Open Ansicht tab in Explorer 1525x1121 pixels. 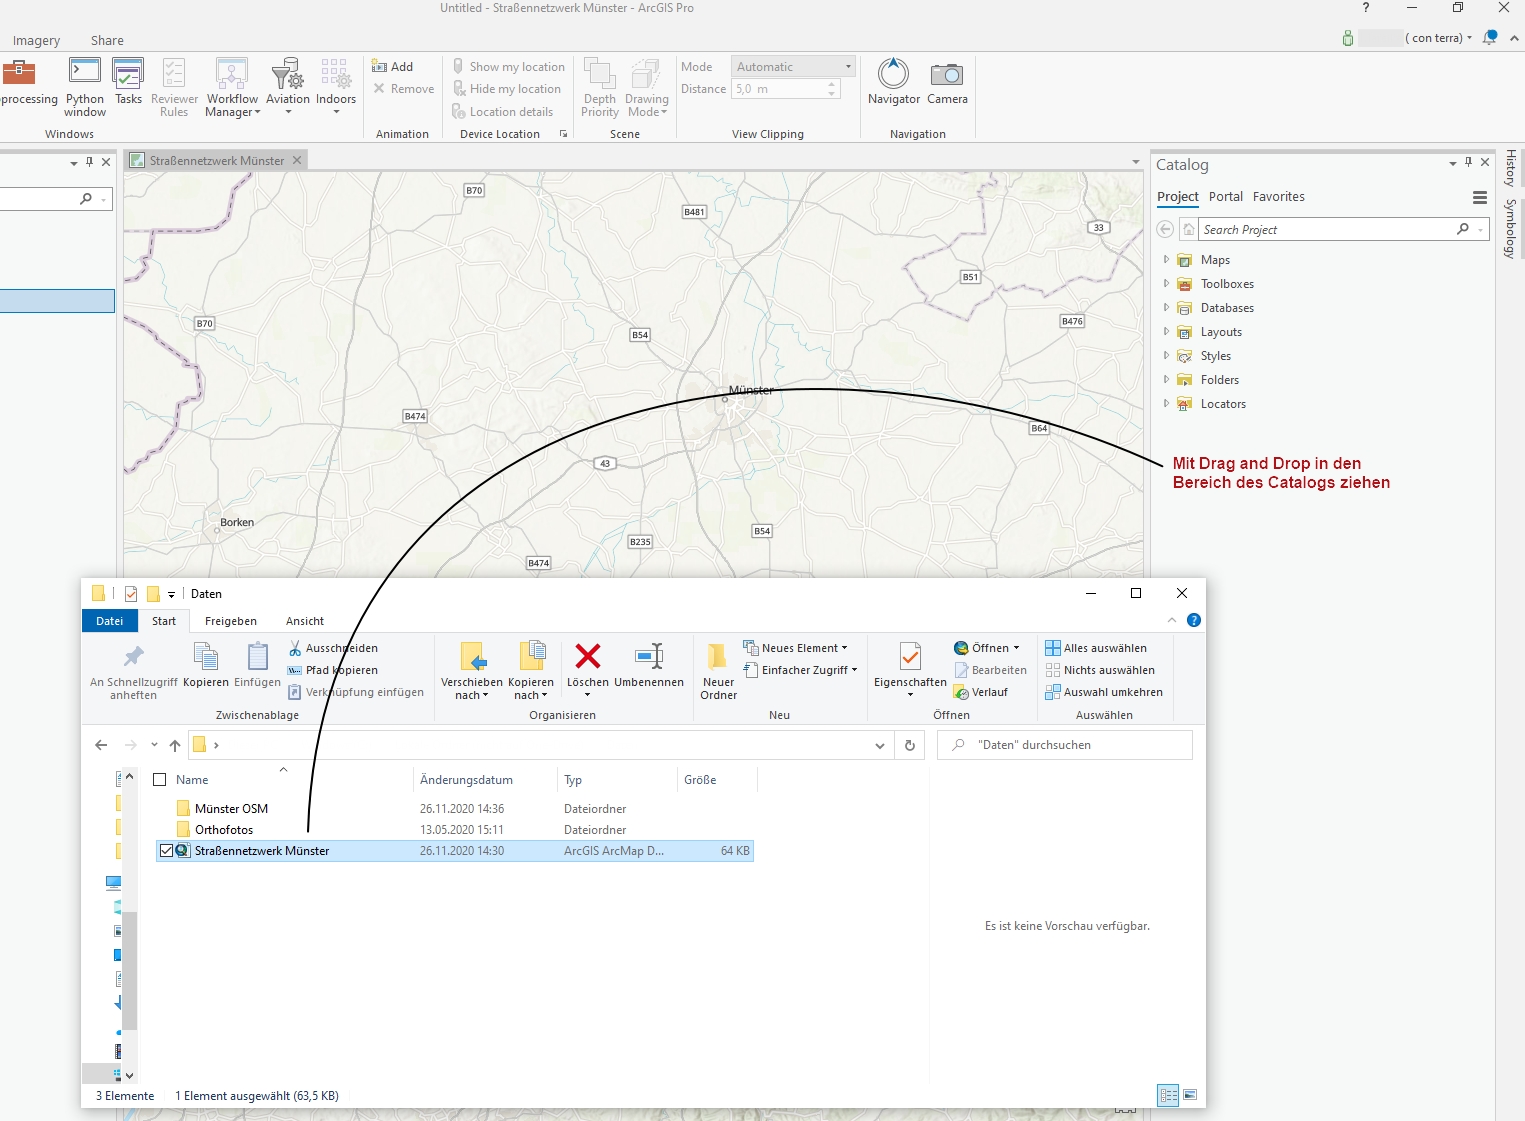305,621
